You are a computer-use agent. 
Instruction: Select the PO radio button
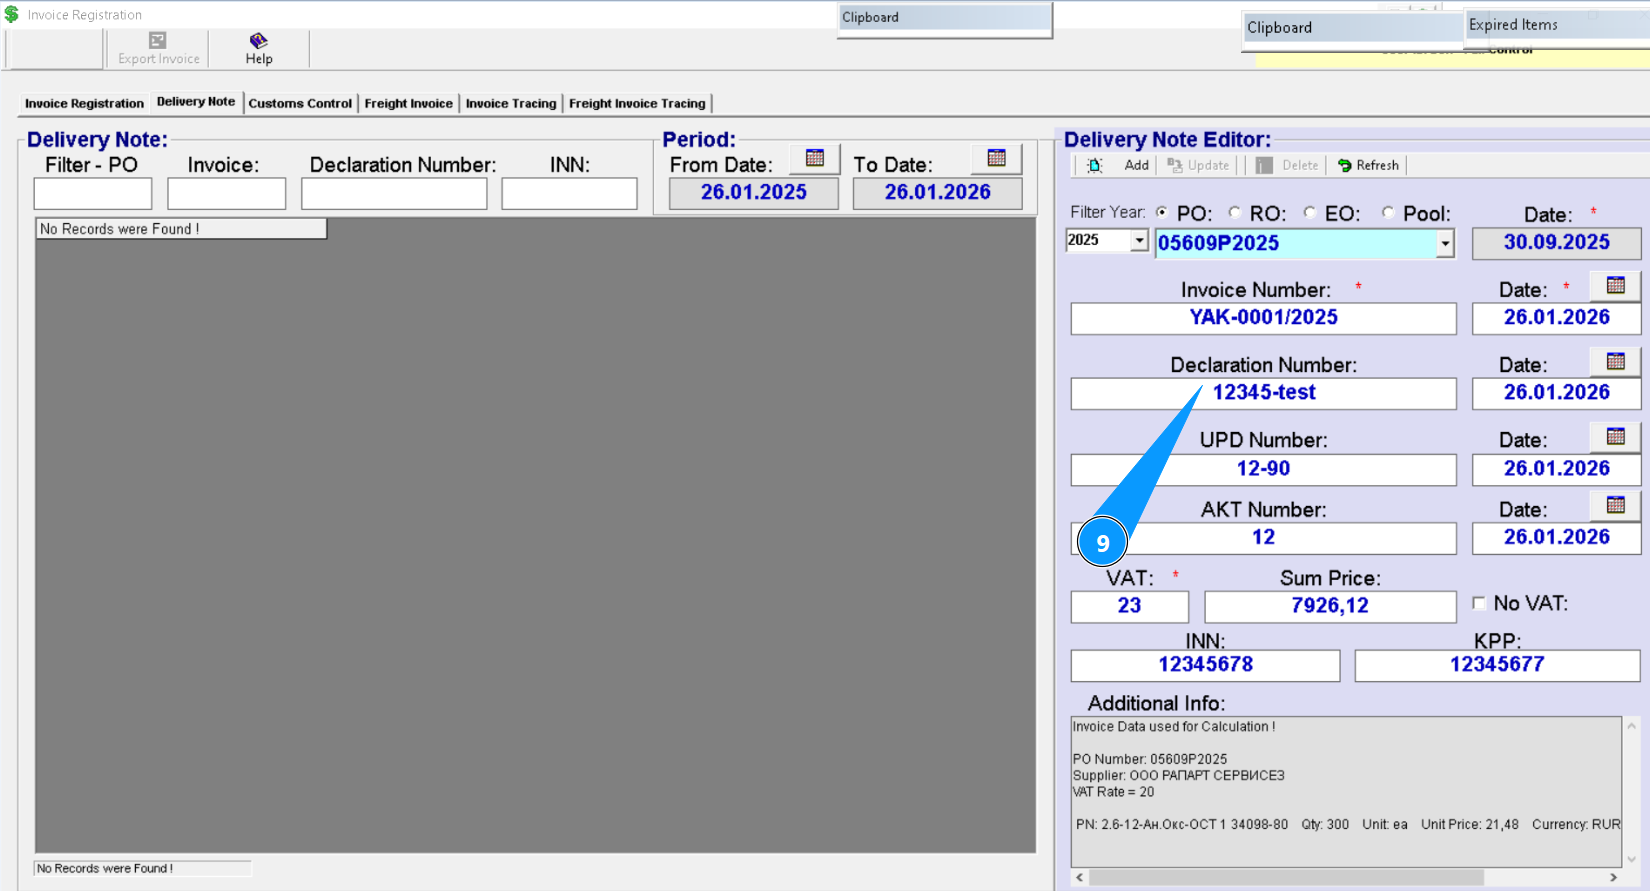pyautogui.click(x=1162, y=212)
